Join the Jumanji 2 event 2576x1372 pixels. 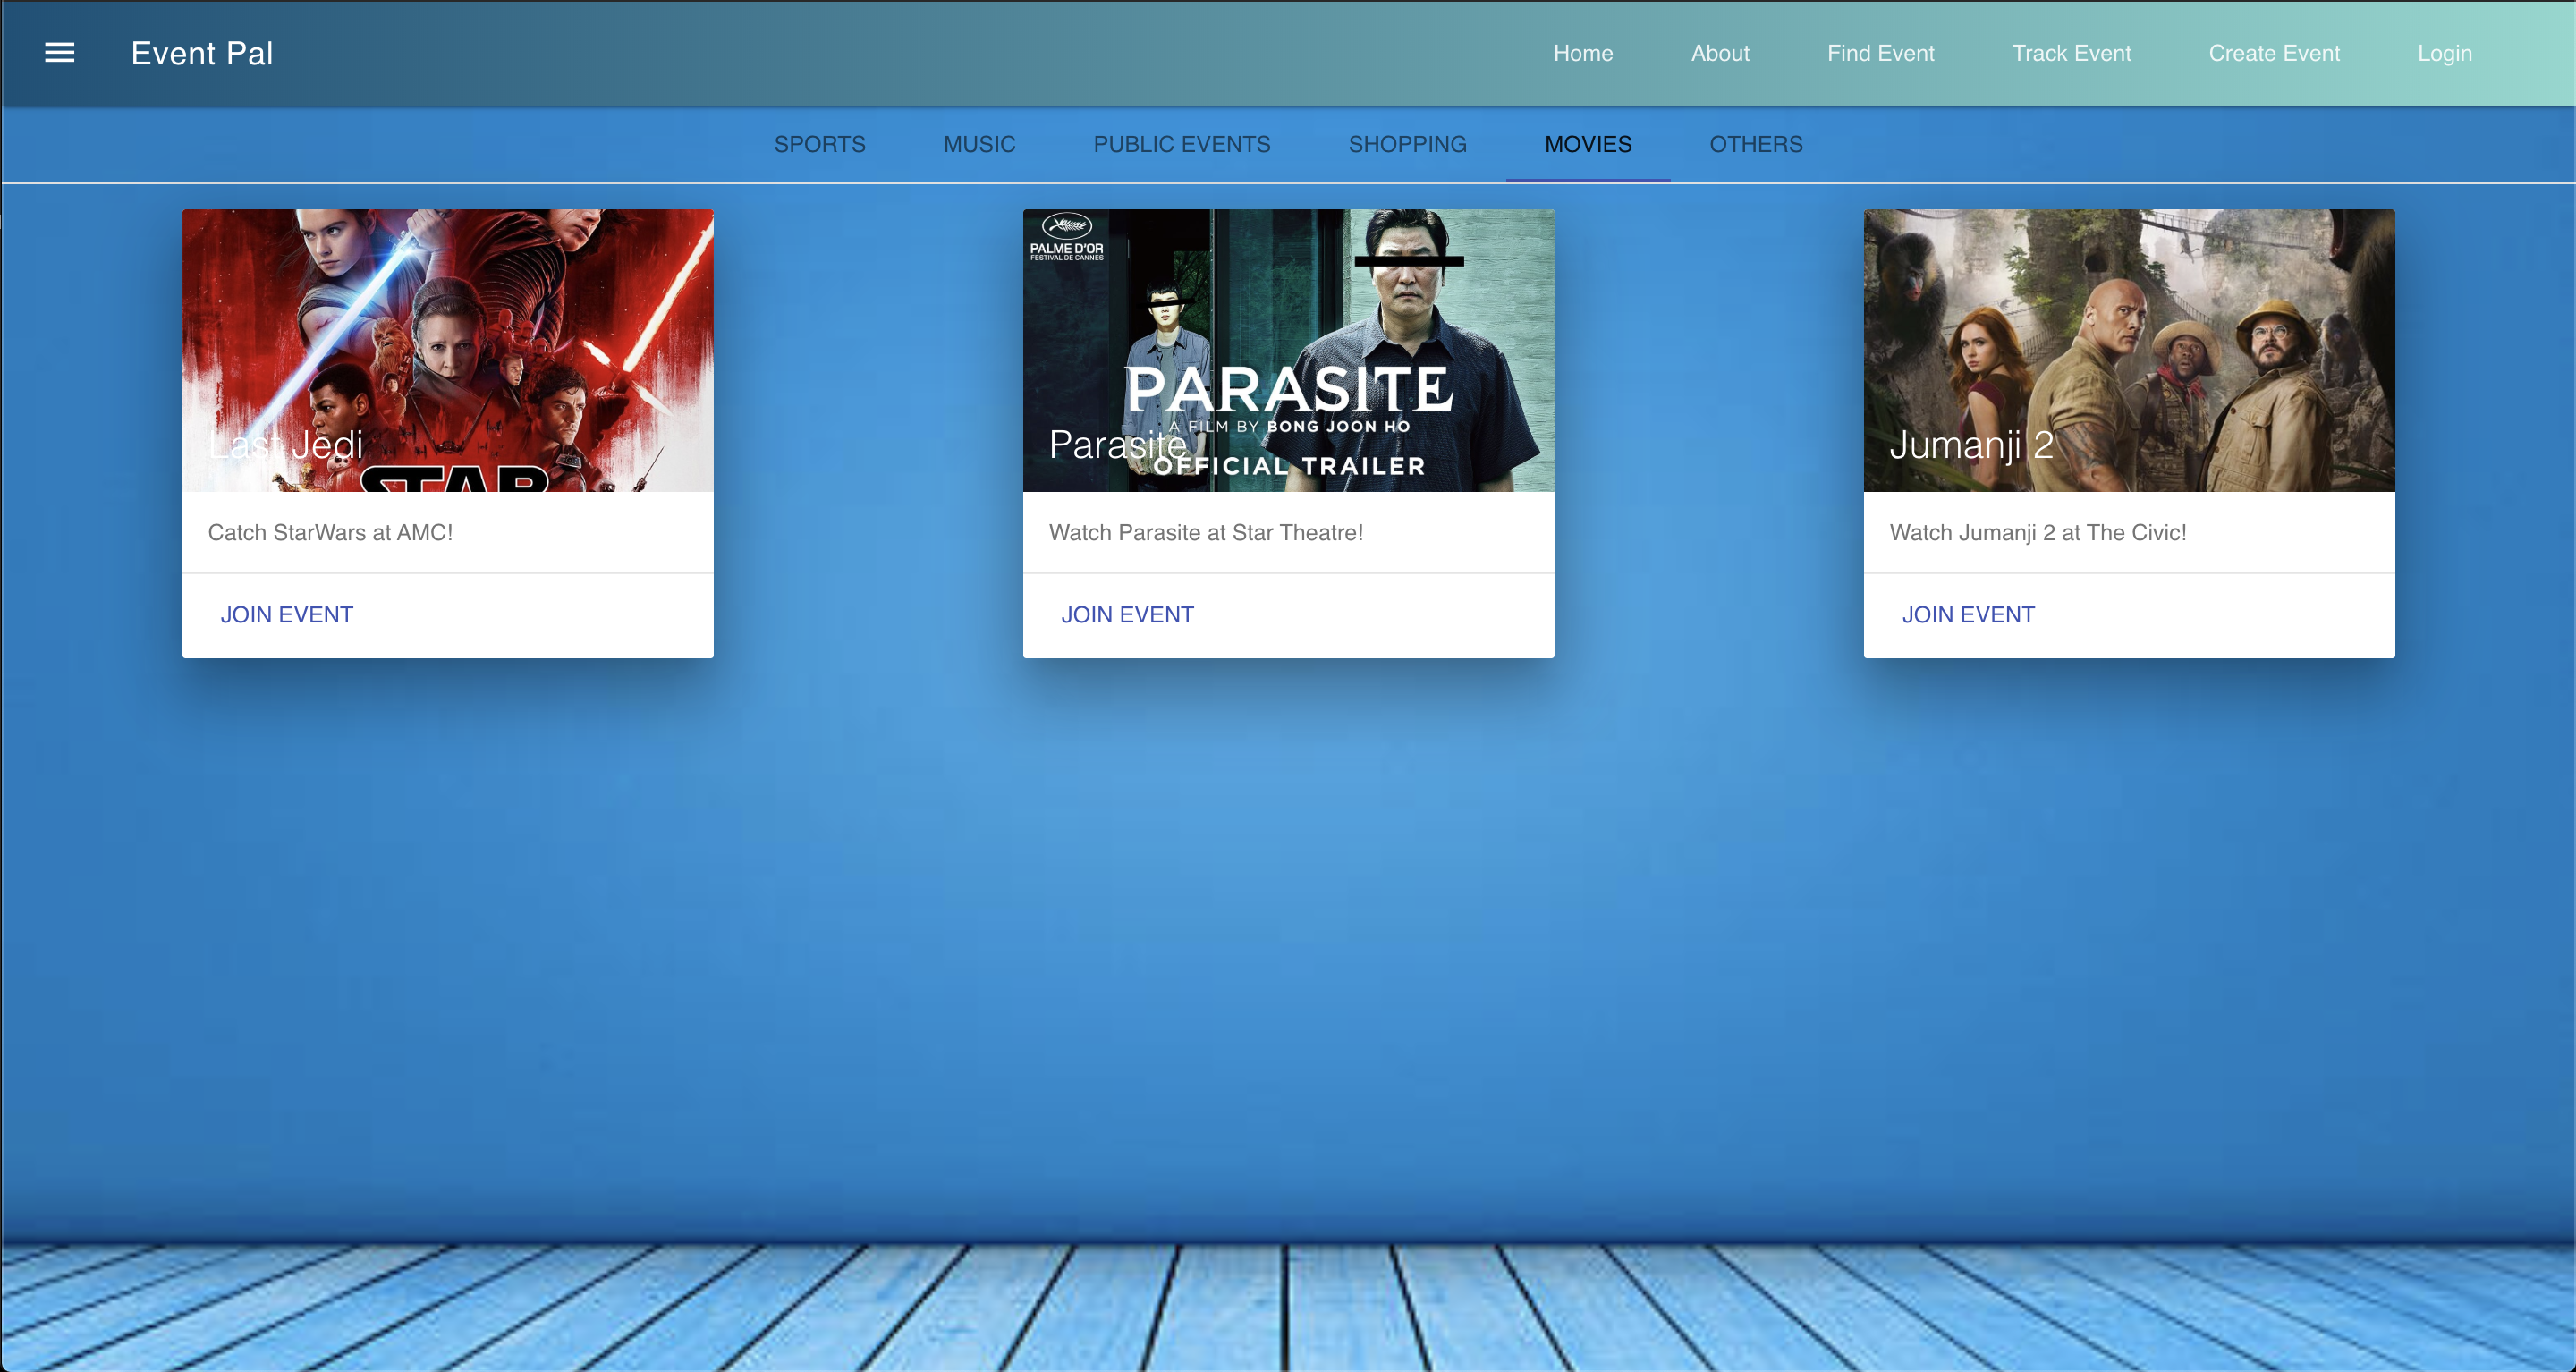(1967, 614)
